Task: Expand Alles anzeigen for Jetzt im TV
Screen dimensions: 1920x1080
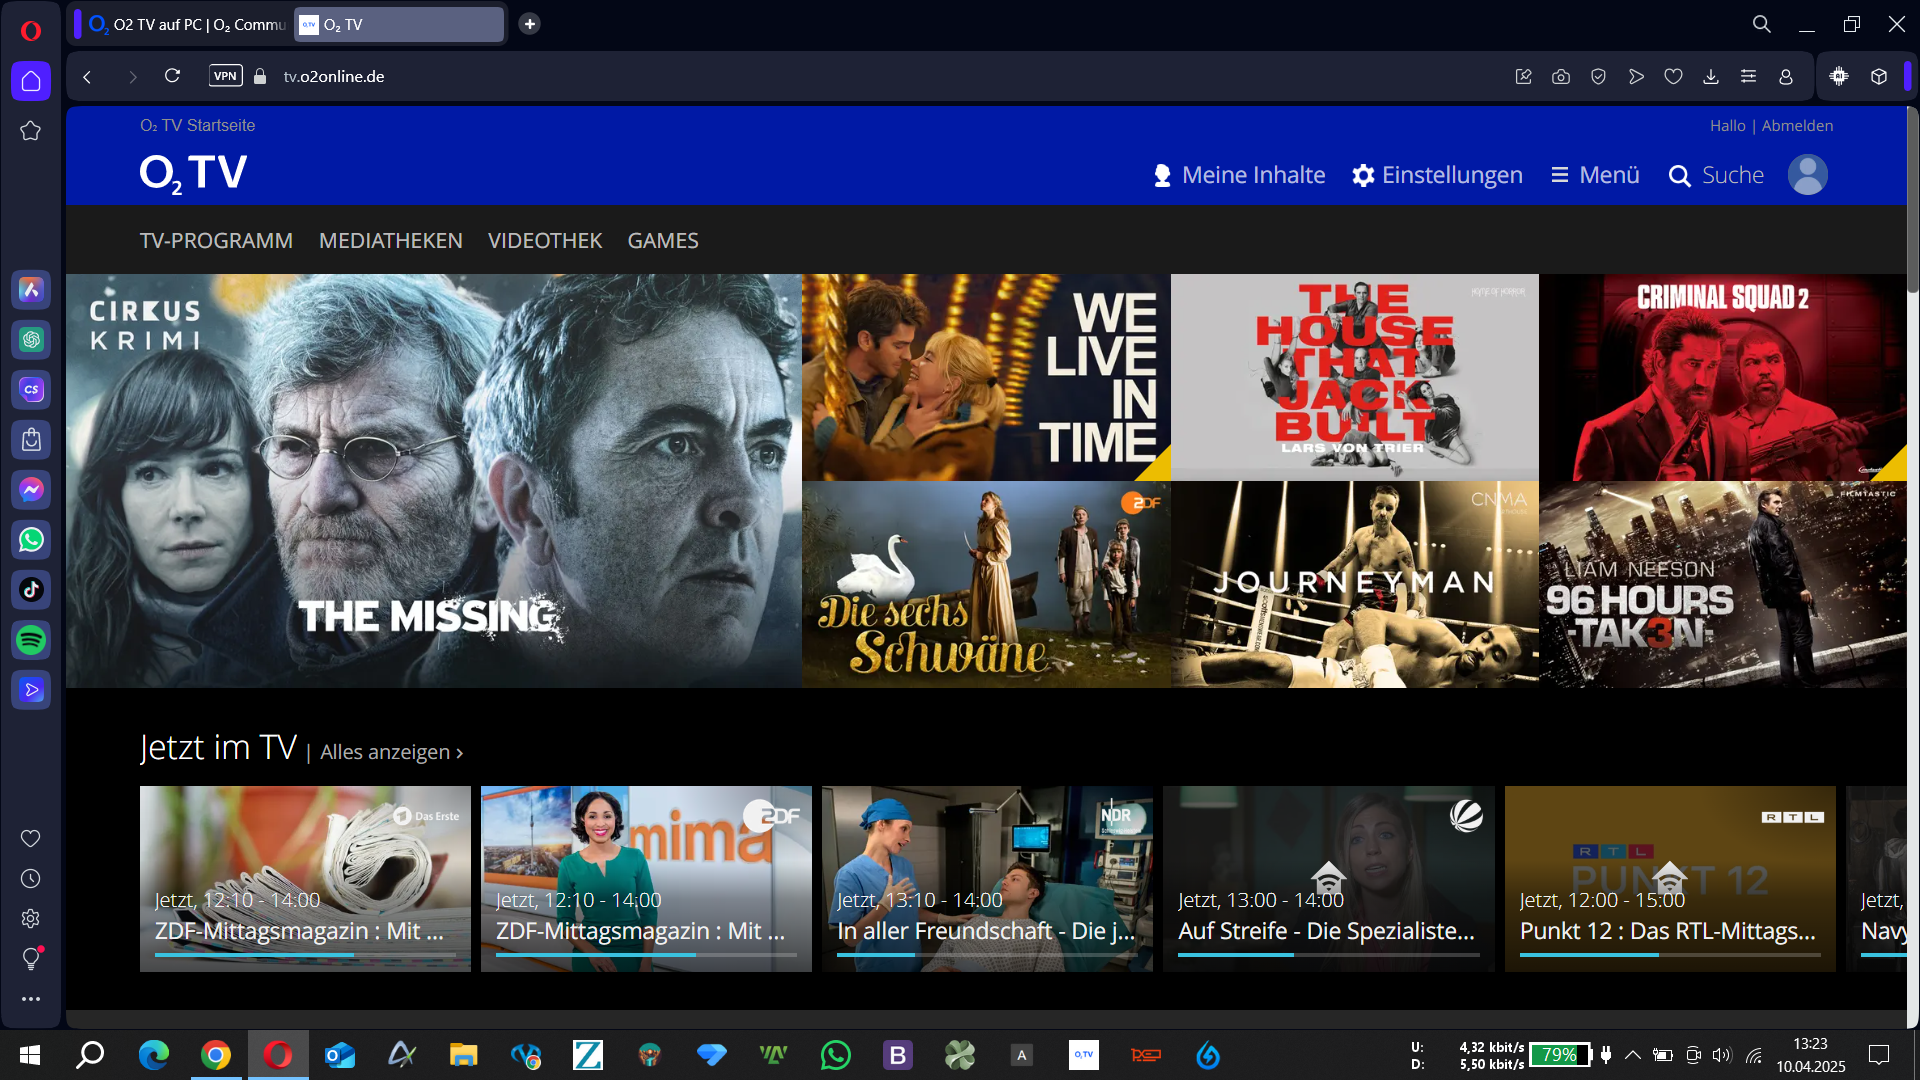Action: tap(391, 752)
